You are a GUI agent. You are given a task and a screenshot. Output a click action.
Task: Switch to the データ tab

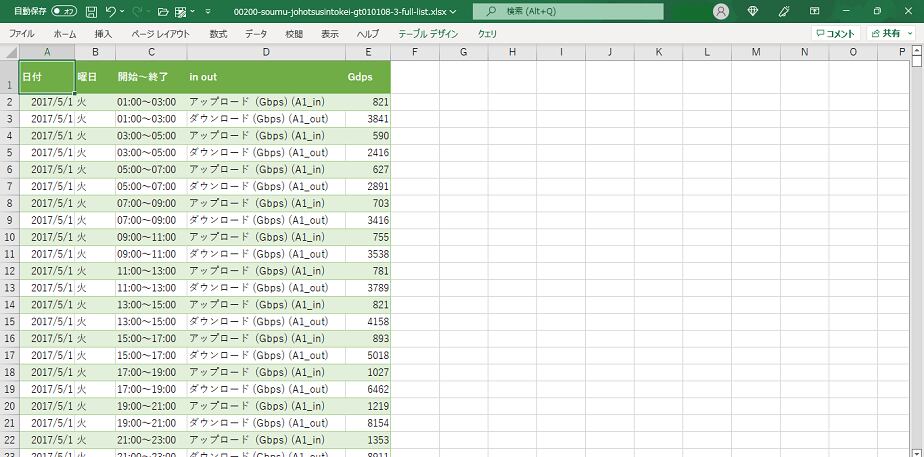tap(256, 34)
